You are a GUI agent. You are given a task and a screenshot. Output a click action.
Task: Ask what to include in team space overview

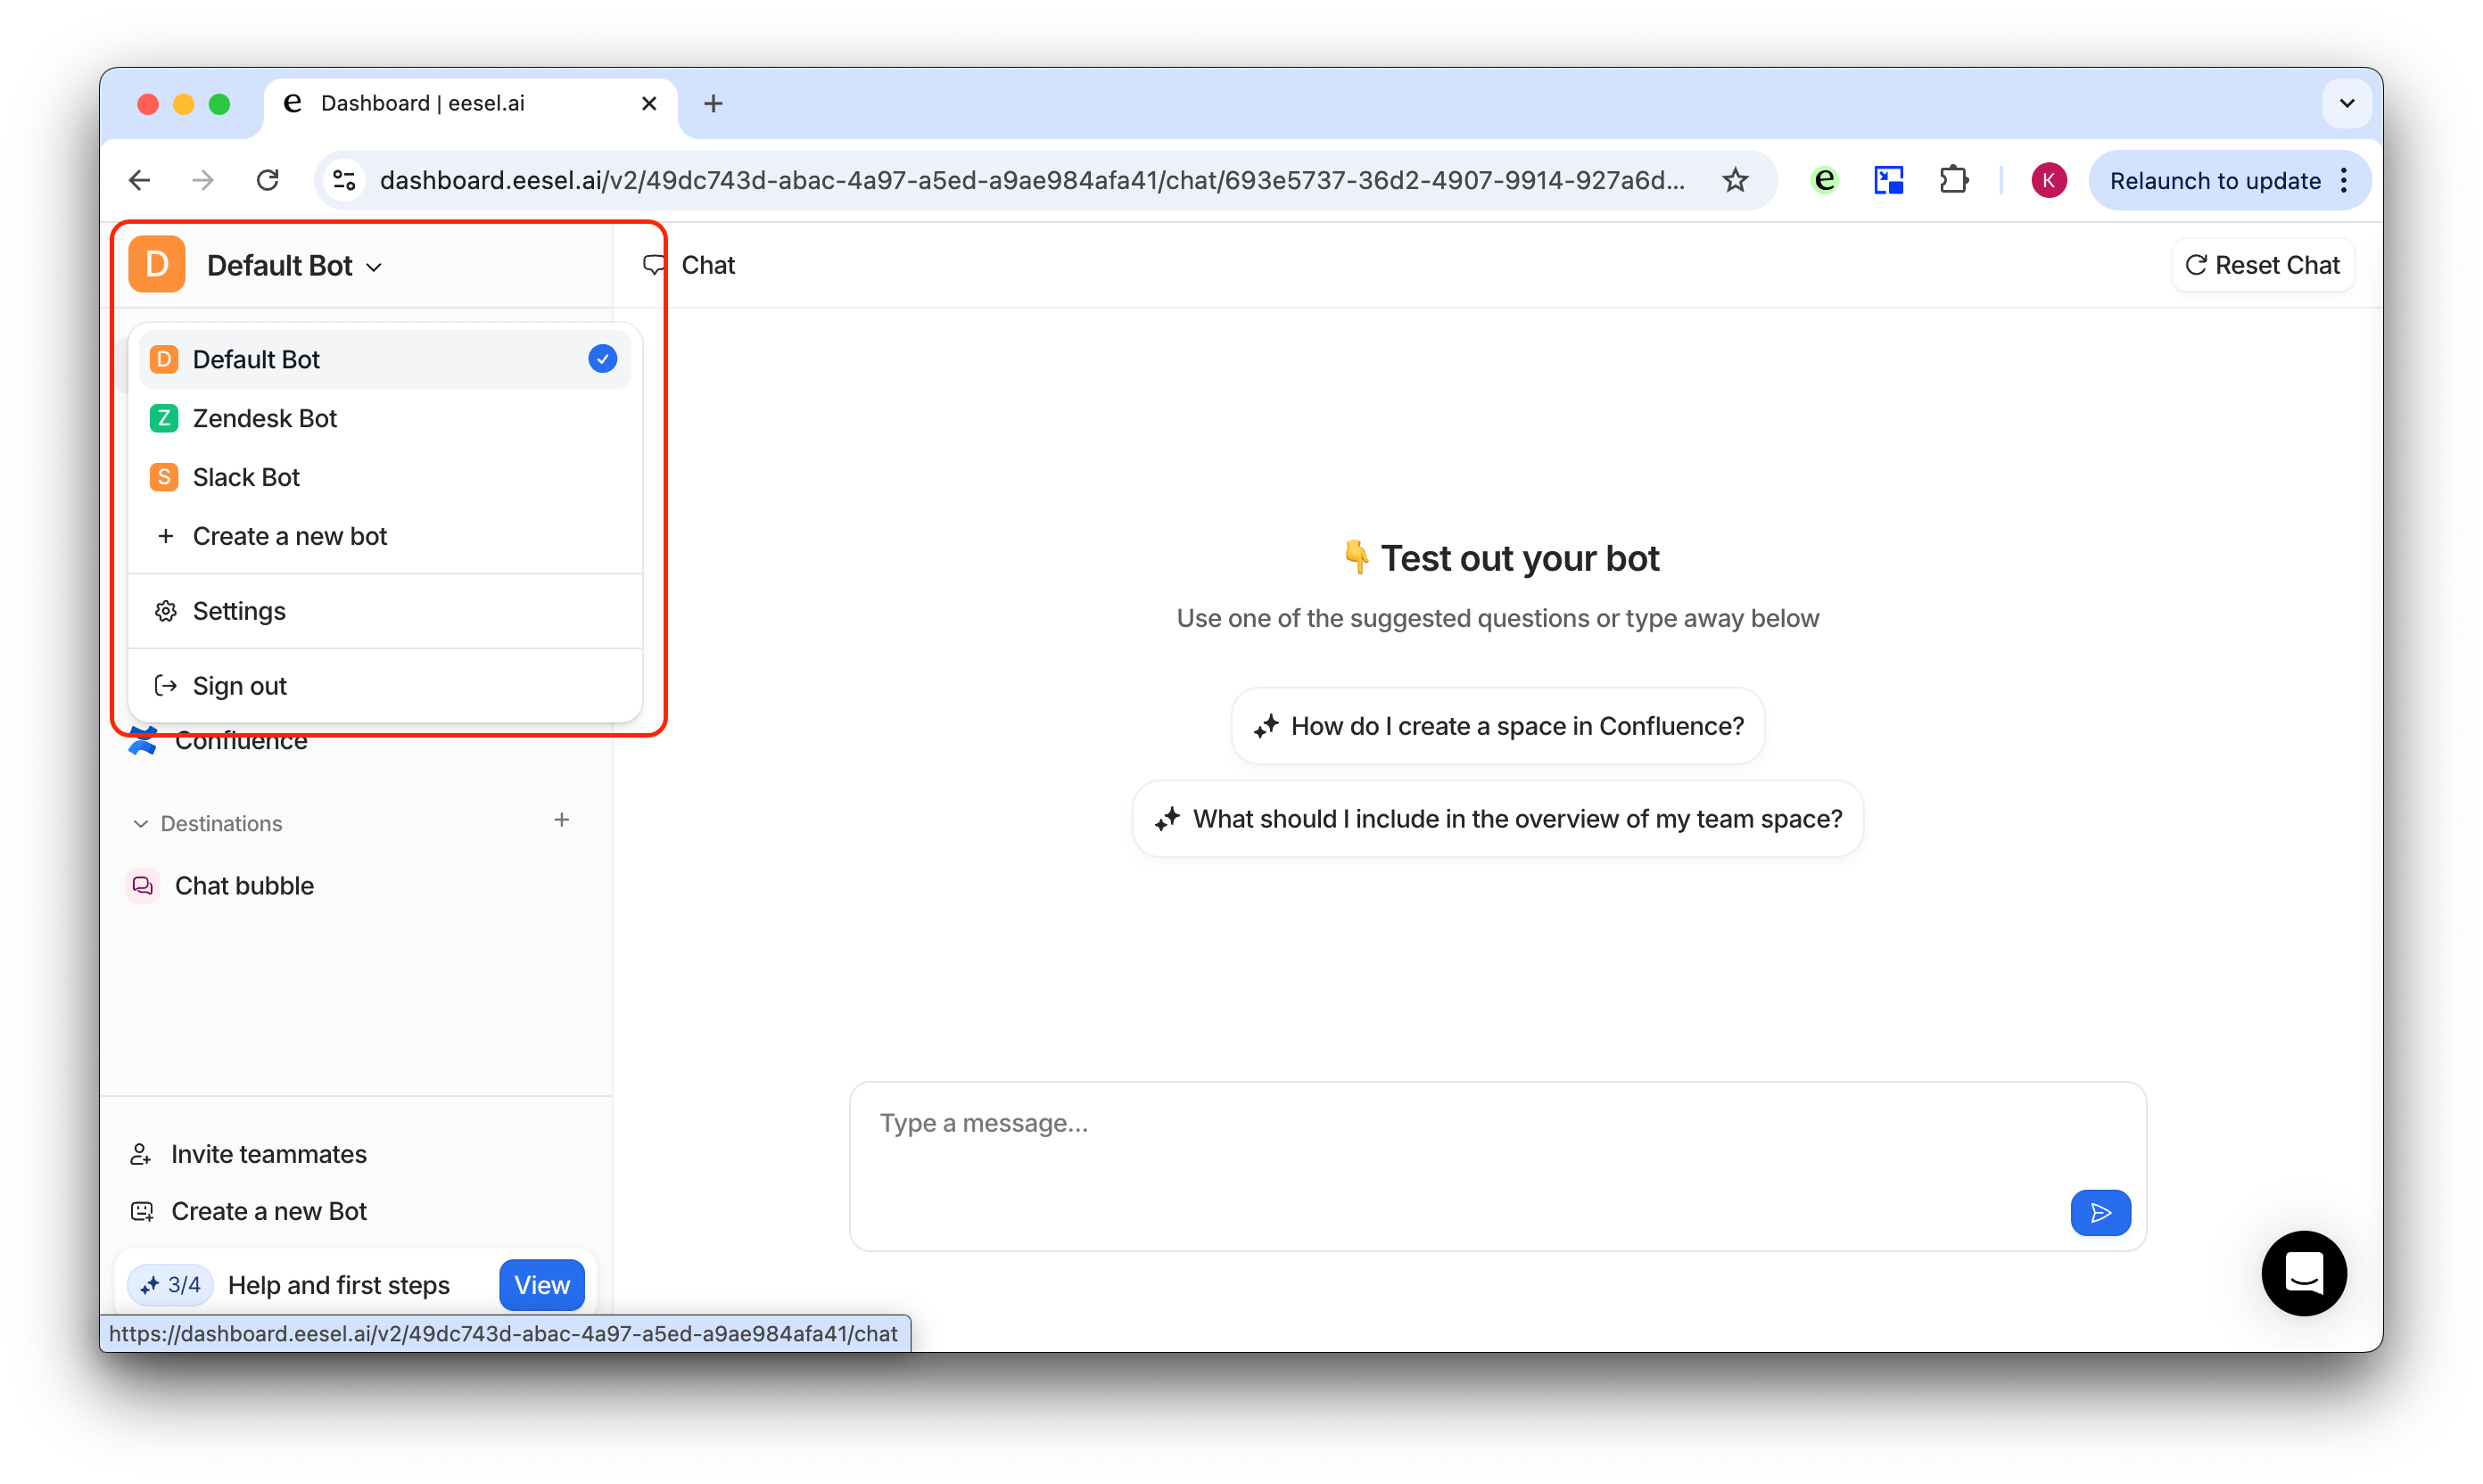point(1497,819)
